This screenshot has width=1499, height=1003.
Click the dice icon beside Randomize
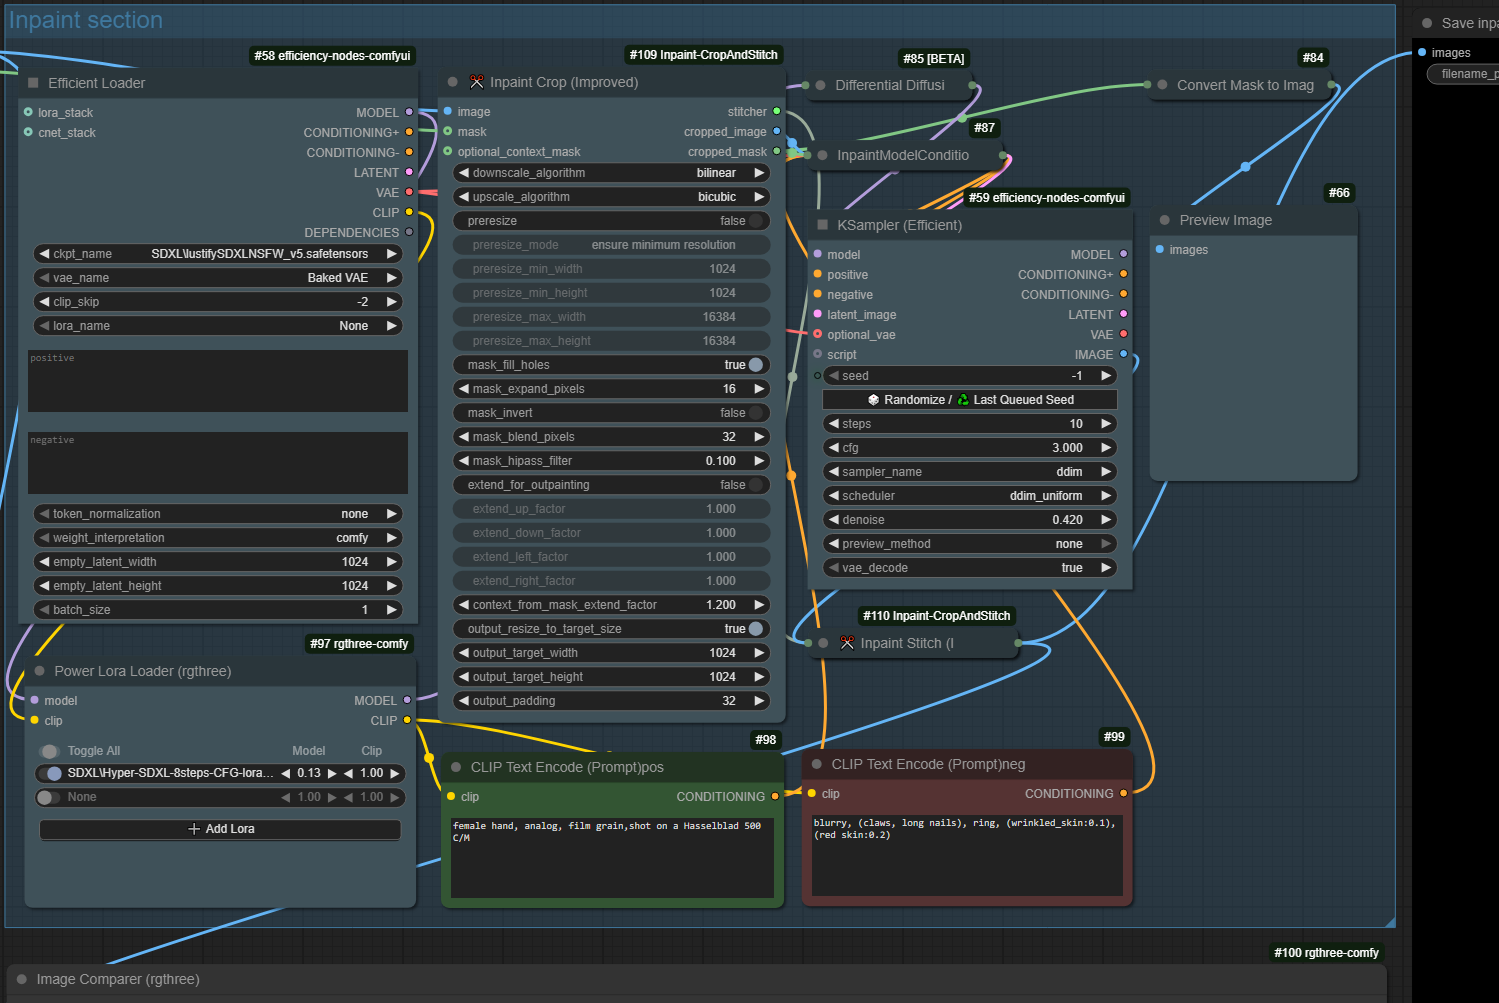point(873,400)
